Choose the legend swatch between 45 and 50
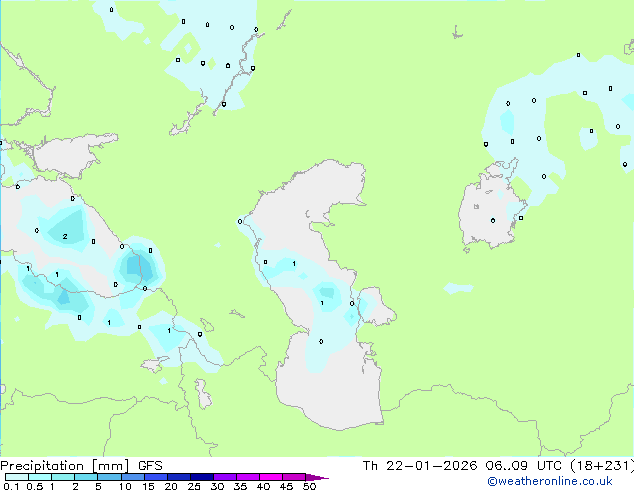 (294, 477)
